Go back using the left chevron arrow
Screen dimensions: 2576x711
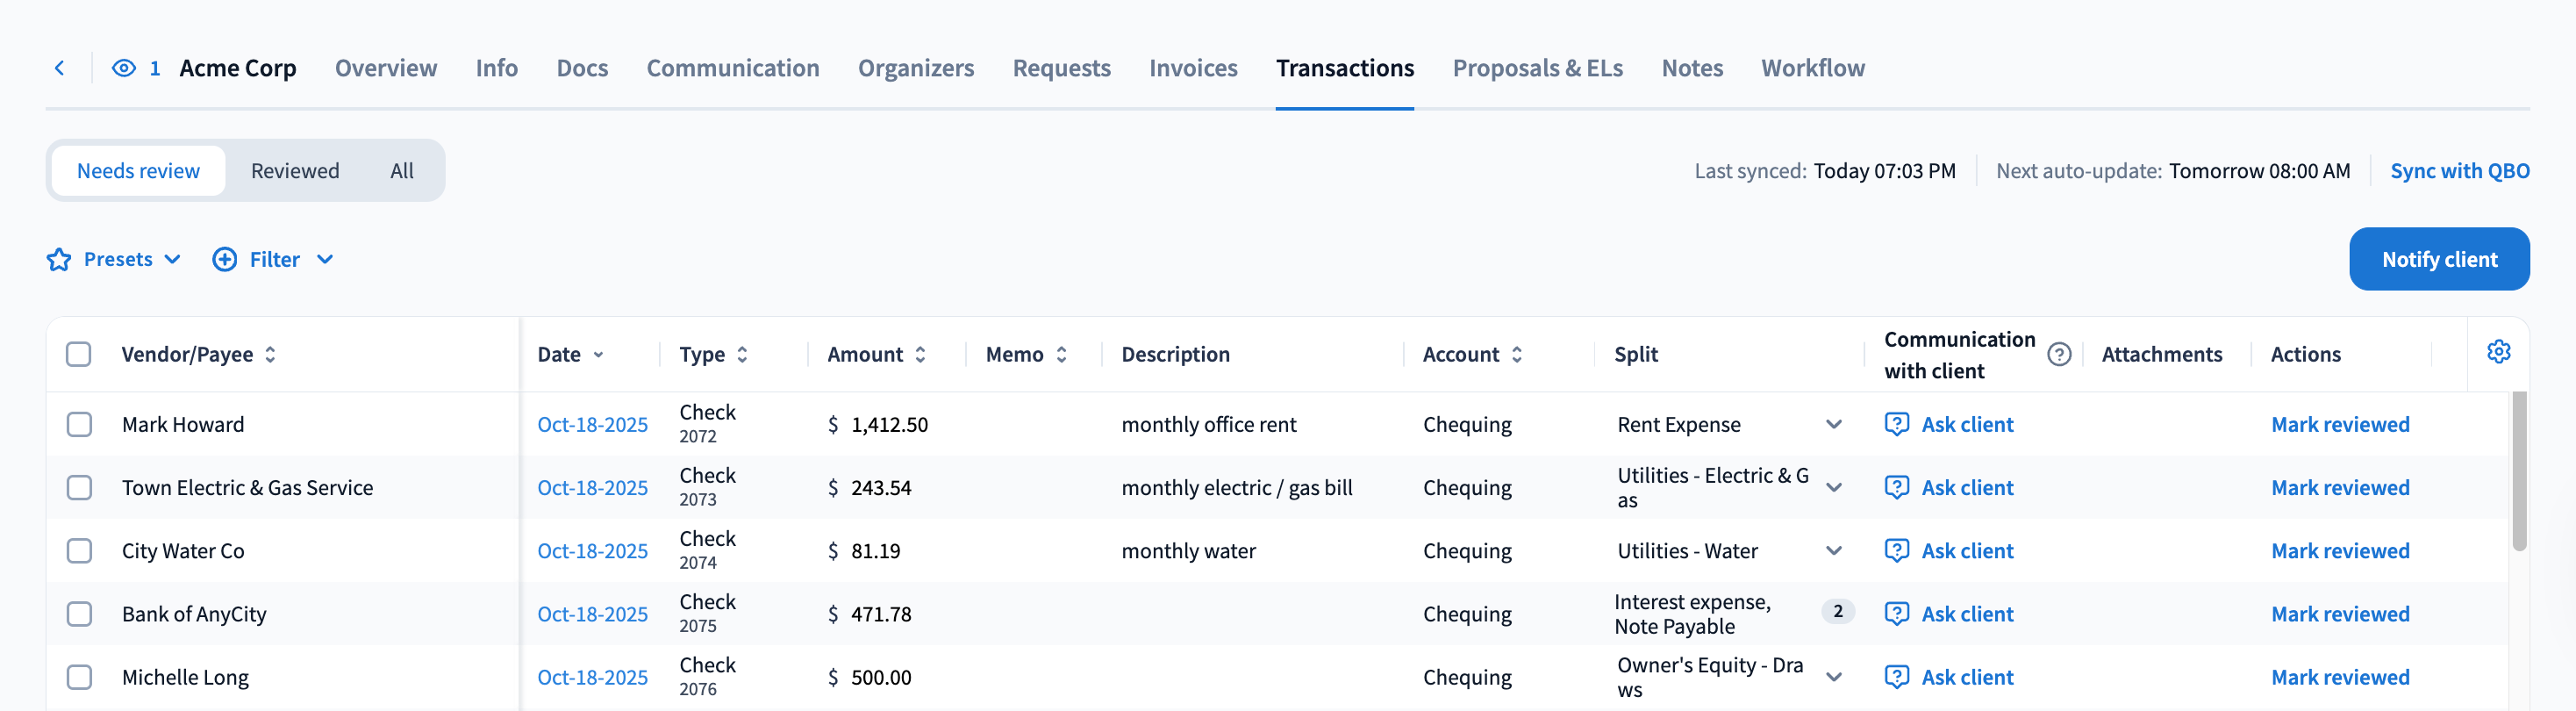click(60, 68)
